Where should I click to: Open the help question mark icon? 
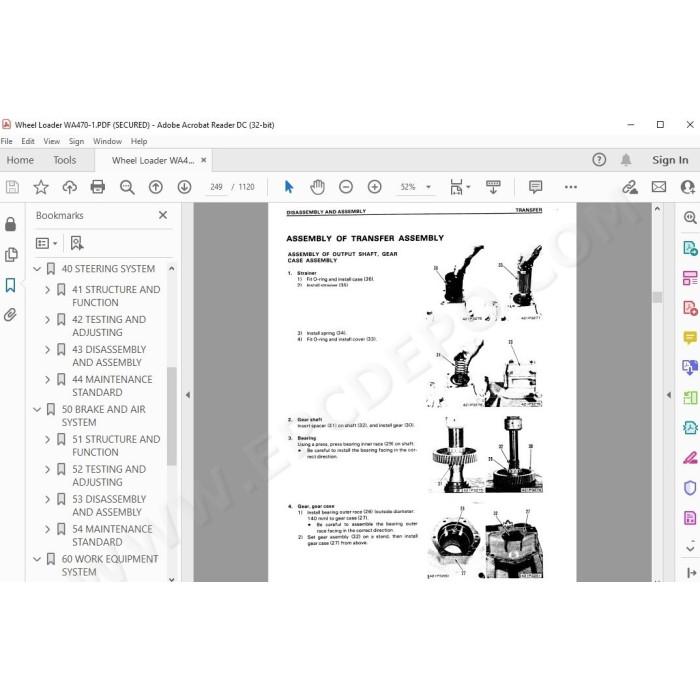click(x=599, y=160)
